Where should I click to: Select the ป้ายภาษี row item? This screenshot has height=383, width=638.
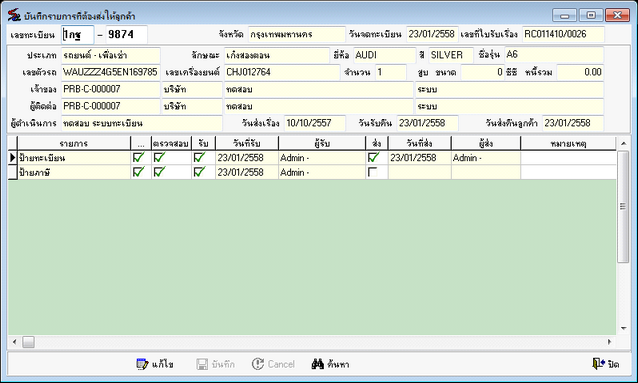click(x=74, y=172)
